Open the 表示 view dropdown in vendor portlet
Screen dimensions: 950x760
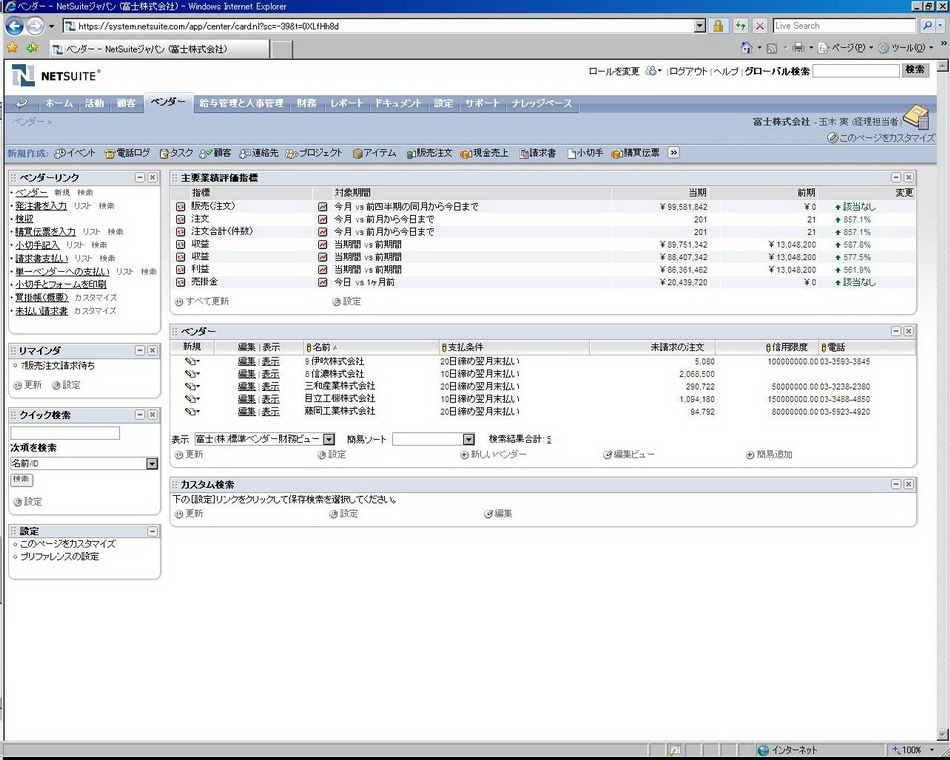[x=329, y=439]
